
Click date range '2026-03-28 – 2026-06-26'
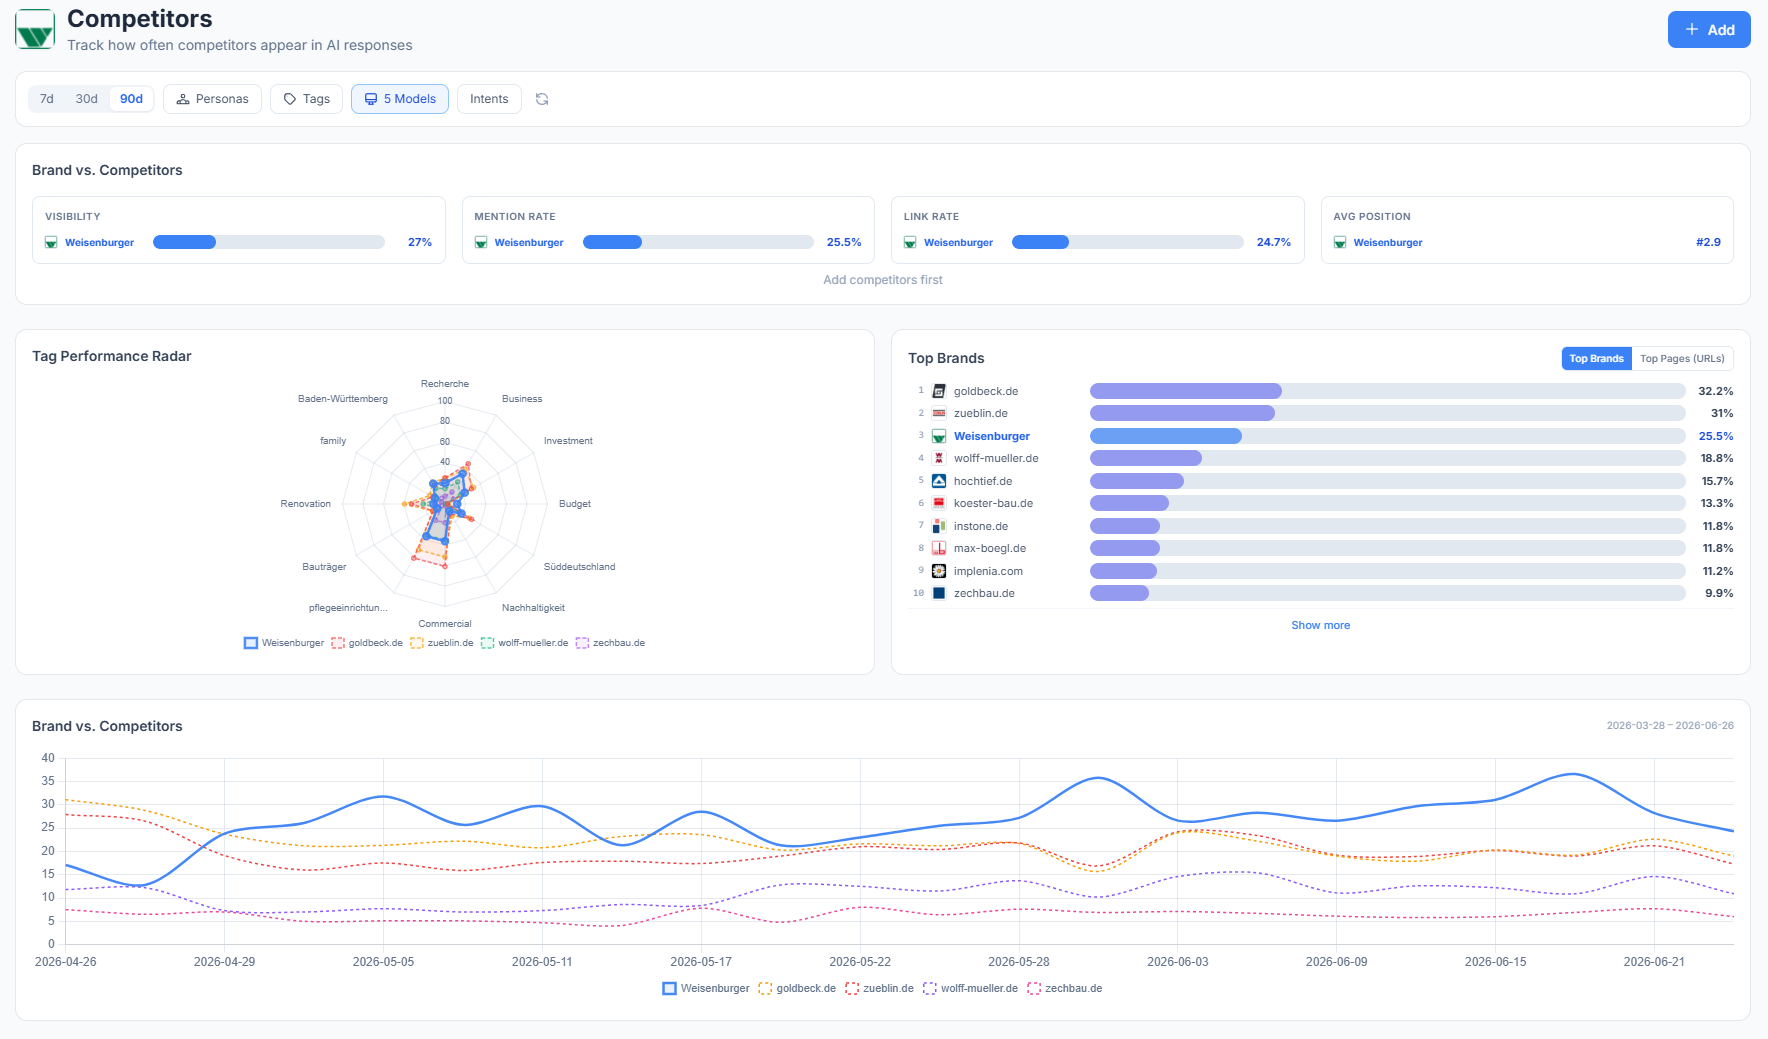coord(1670,726)
